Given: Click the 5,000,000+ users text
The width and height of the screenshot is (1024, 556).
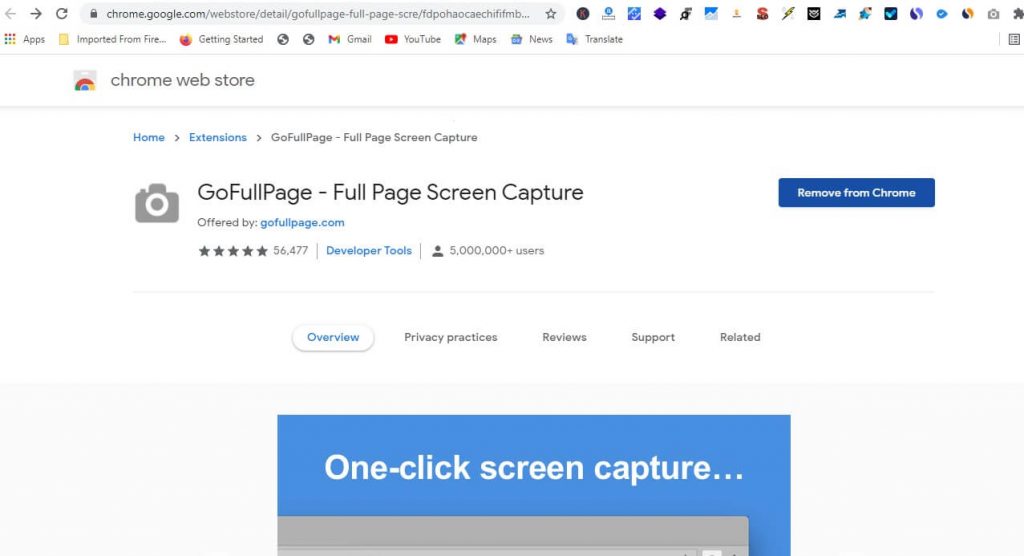Looking at the screenshot, I should 496,250.
